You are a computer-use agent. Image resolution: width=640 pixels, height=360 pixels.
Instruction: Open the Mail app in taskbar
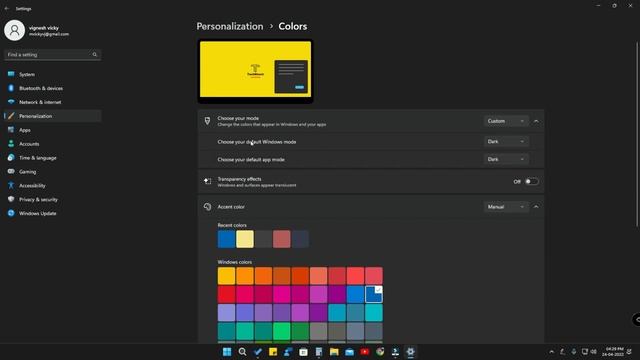(x=349, y=352)
